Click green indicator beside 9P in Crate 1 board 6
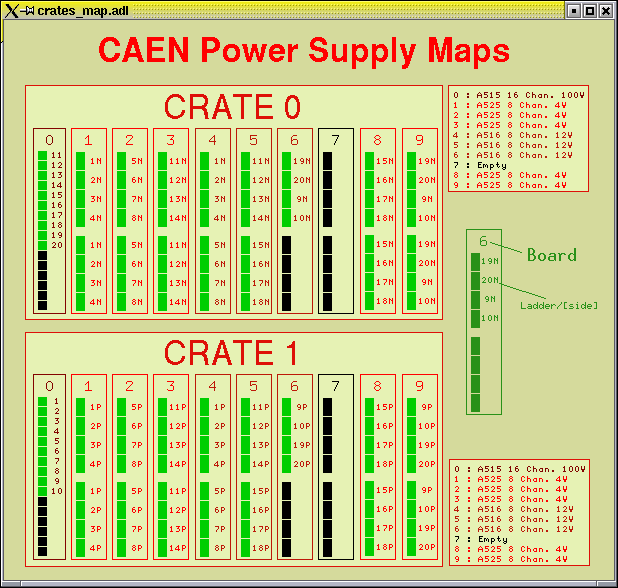Screen dimensions: 618x588 [x=287, y=407]
